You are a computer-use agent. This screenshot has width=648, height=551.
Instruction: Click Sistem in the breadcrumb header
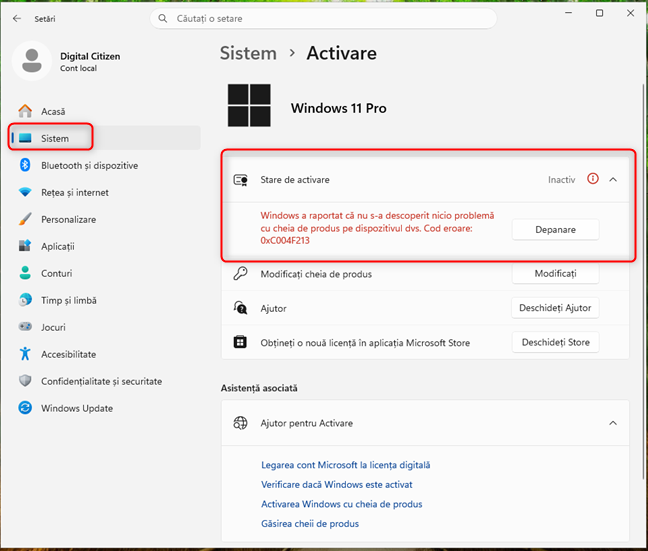click(x=248, y=53)
